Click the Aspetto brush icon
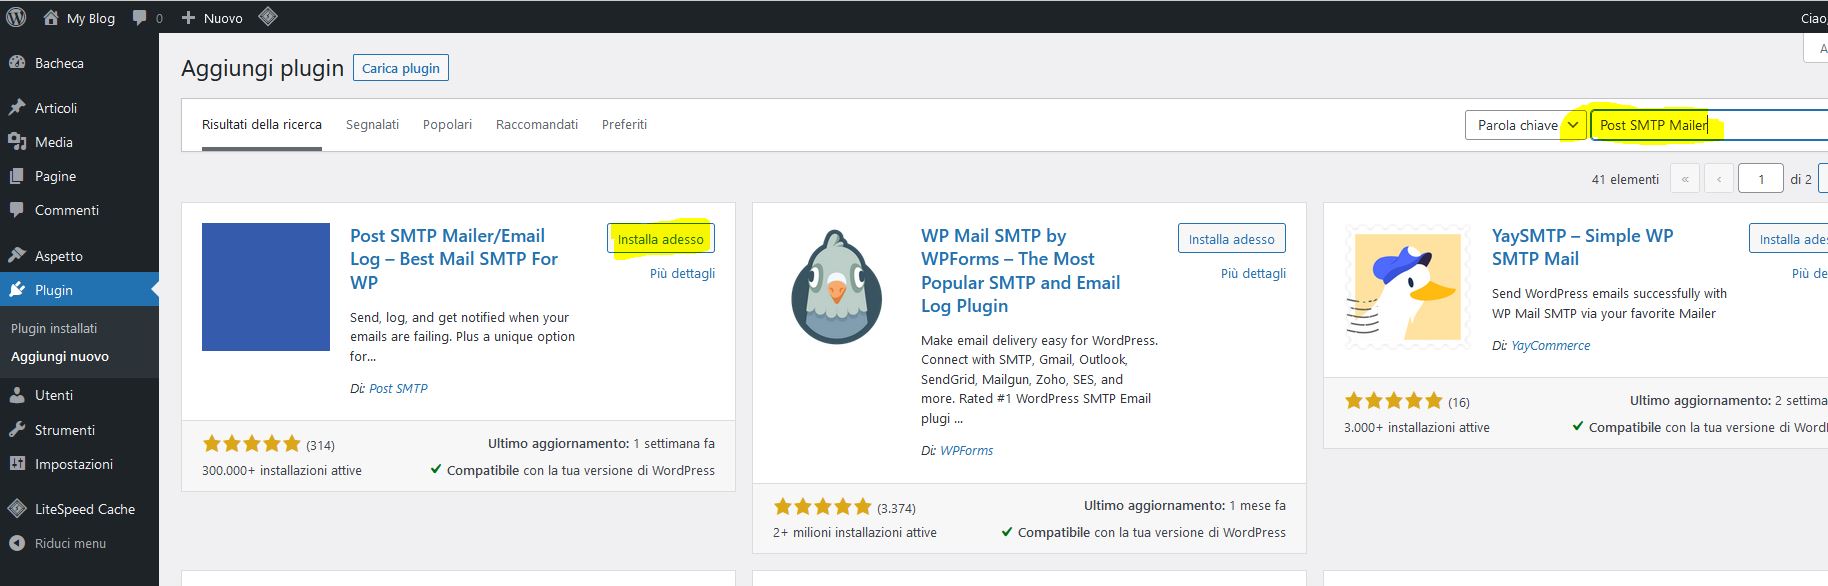The height and width of the screenshot is (586, 1828). coord(17,255)
